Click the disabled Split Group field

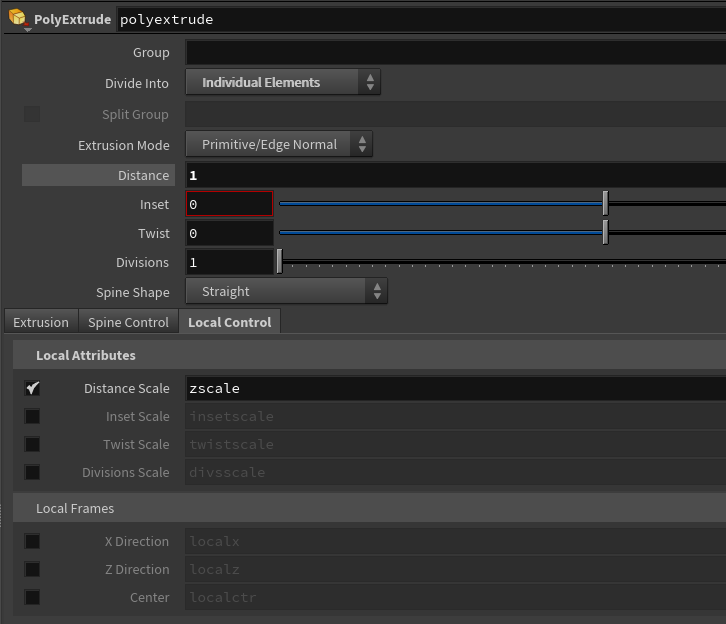(456, 114)
